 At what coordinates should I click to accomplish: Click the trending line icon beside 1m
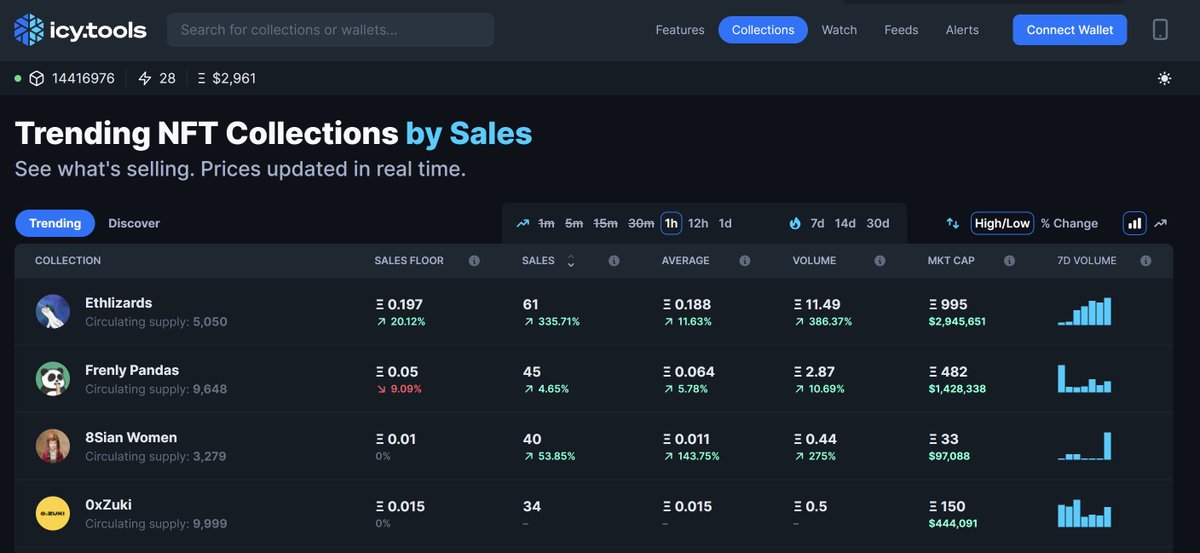coord(523,223)
